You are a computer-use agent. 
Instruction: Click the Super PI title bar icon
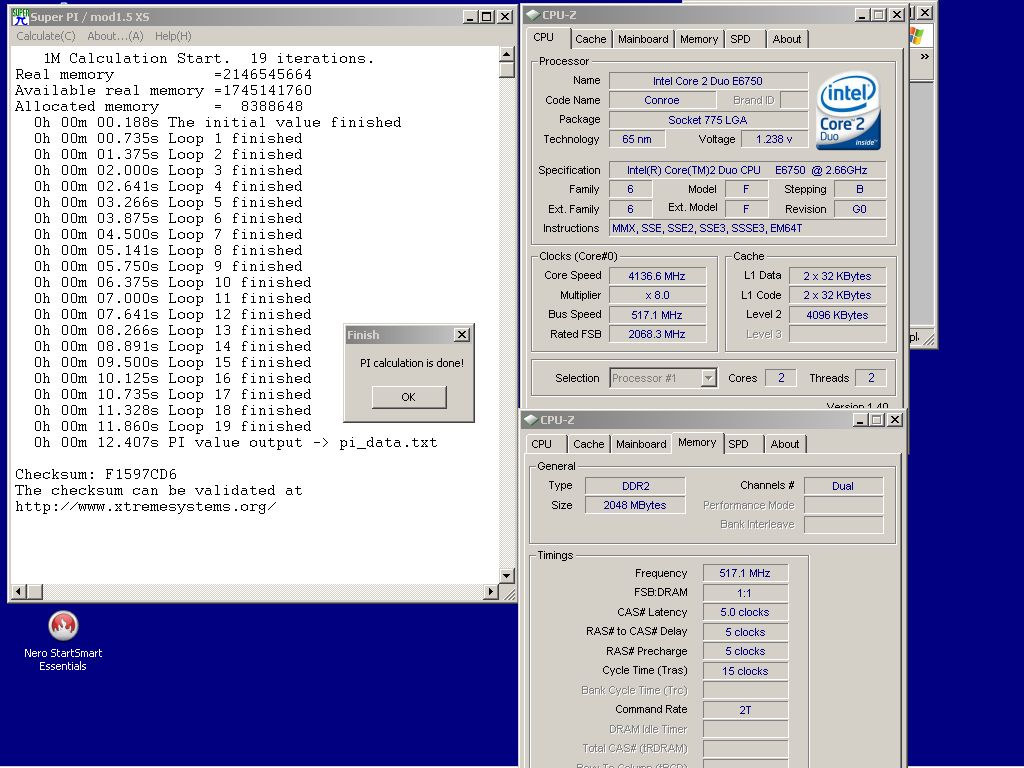click(20, 17)
